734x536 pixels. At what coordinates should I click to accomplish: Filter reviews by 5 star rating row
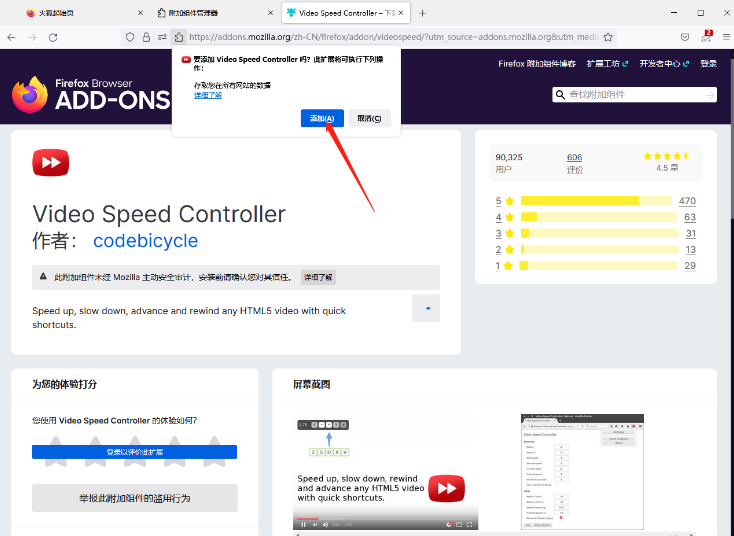click(x=596, y=201)
